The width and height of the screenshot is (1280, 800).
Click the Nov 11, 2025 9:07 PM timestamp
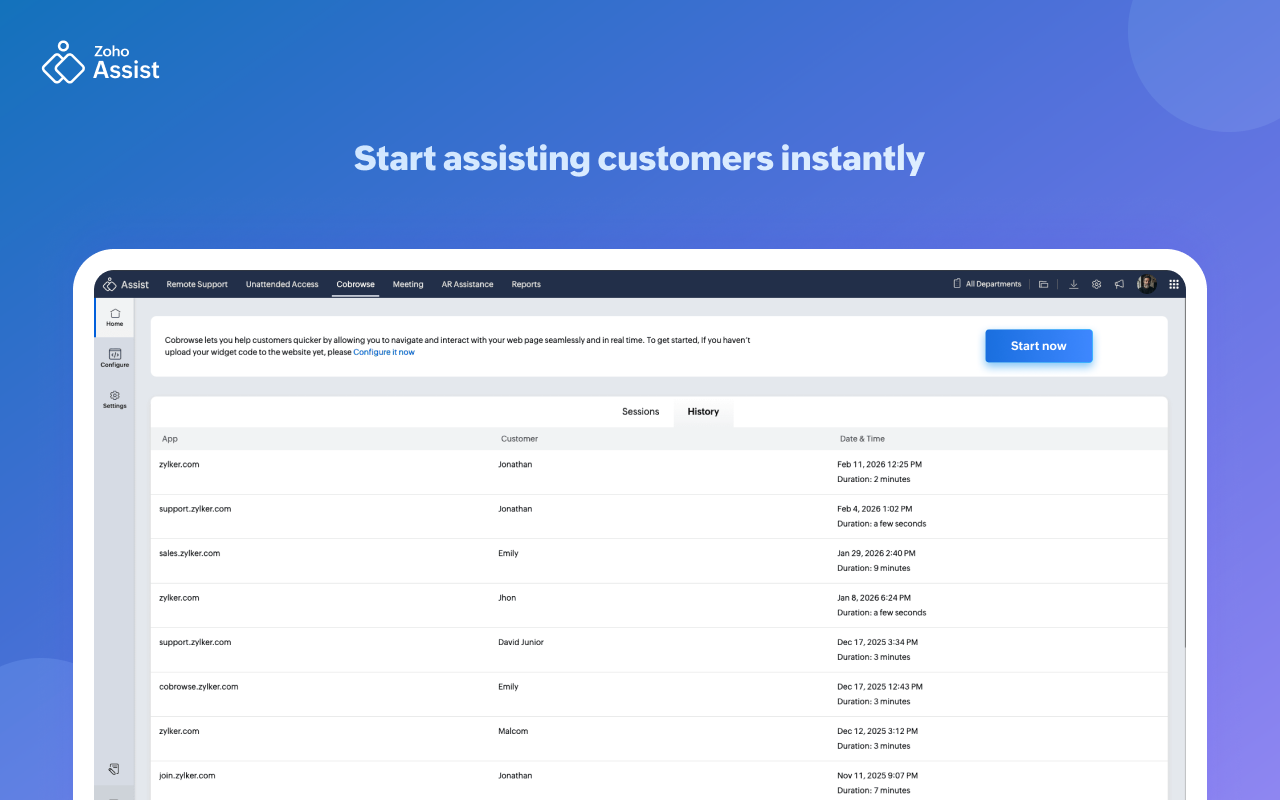[878, 776]
